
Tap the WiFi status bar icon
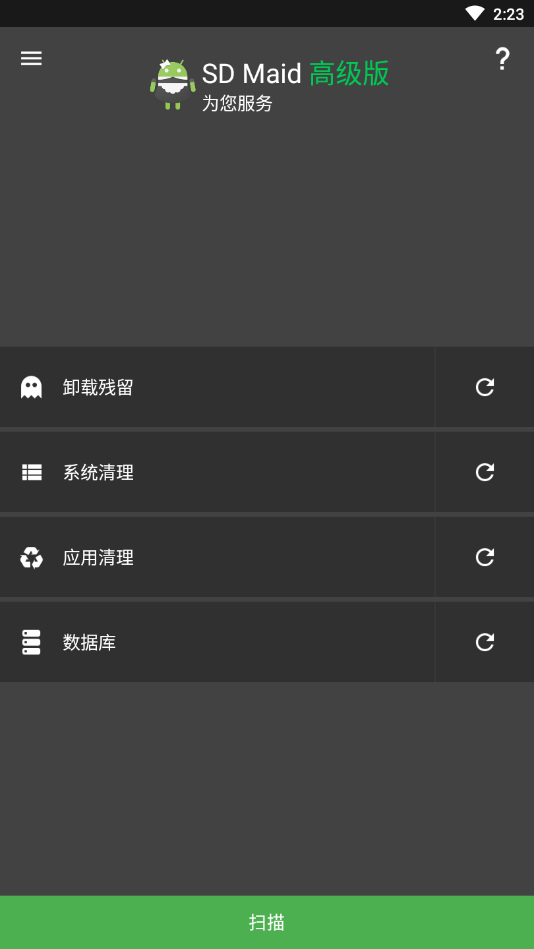point(475,13)
